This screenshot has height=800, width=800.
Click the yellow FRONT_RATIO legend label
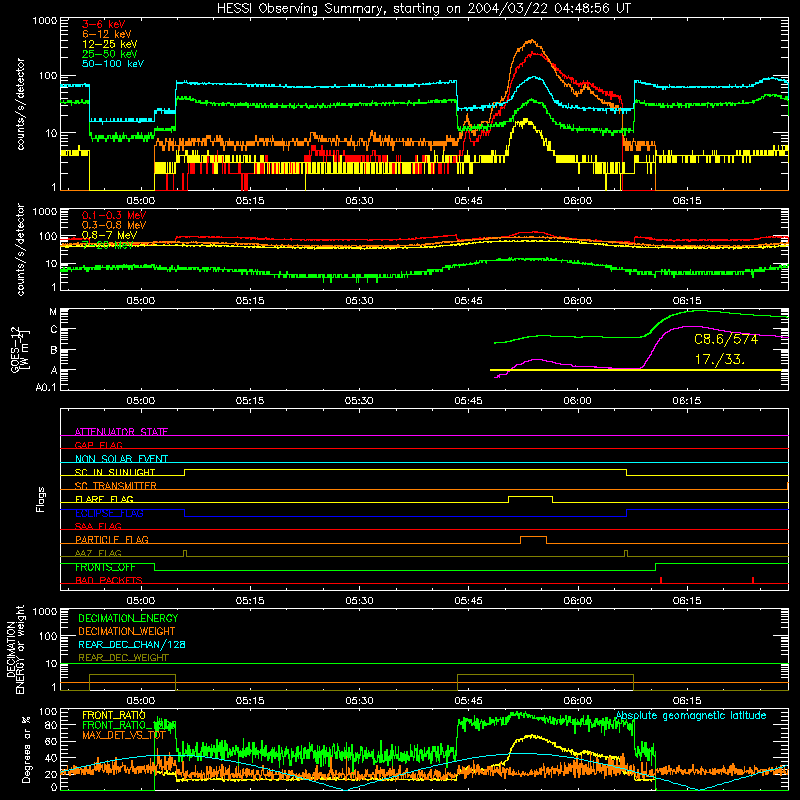114,716
